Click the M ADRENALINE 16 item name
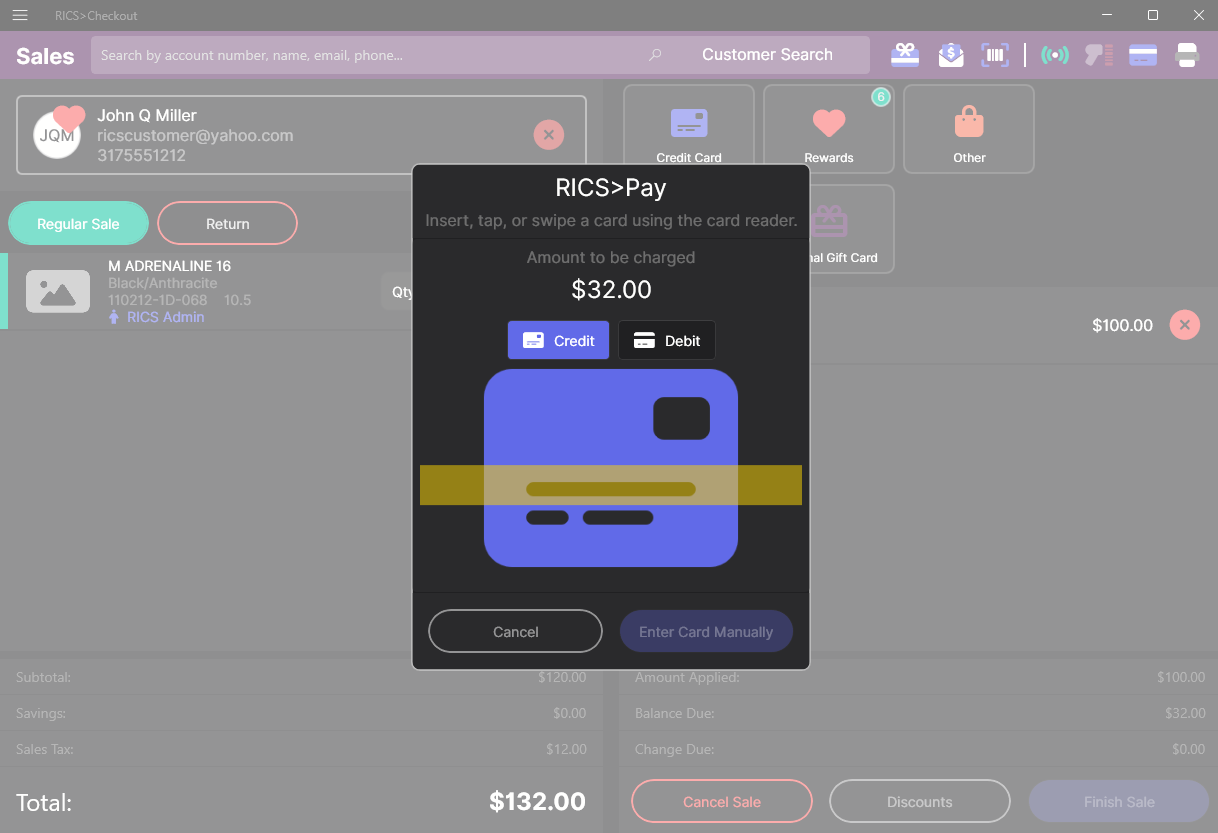Viewport: 1218px width, 833px height. (169, 266)
